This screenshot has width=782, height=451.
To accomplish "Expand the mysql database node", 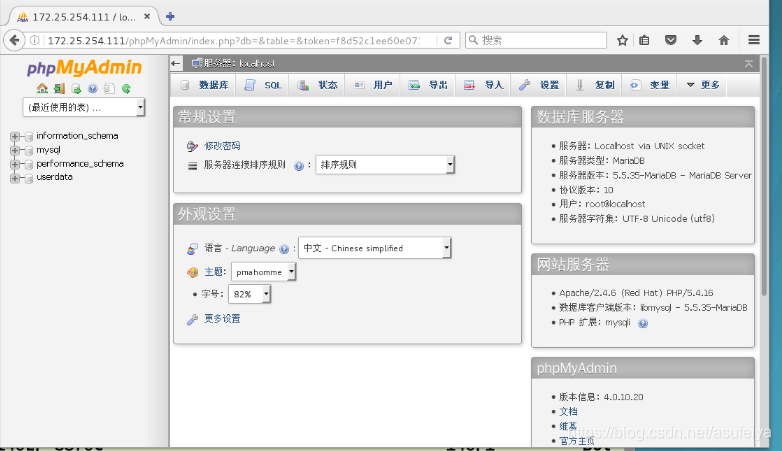I will pyautogui.click(x=14, y=150).
